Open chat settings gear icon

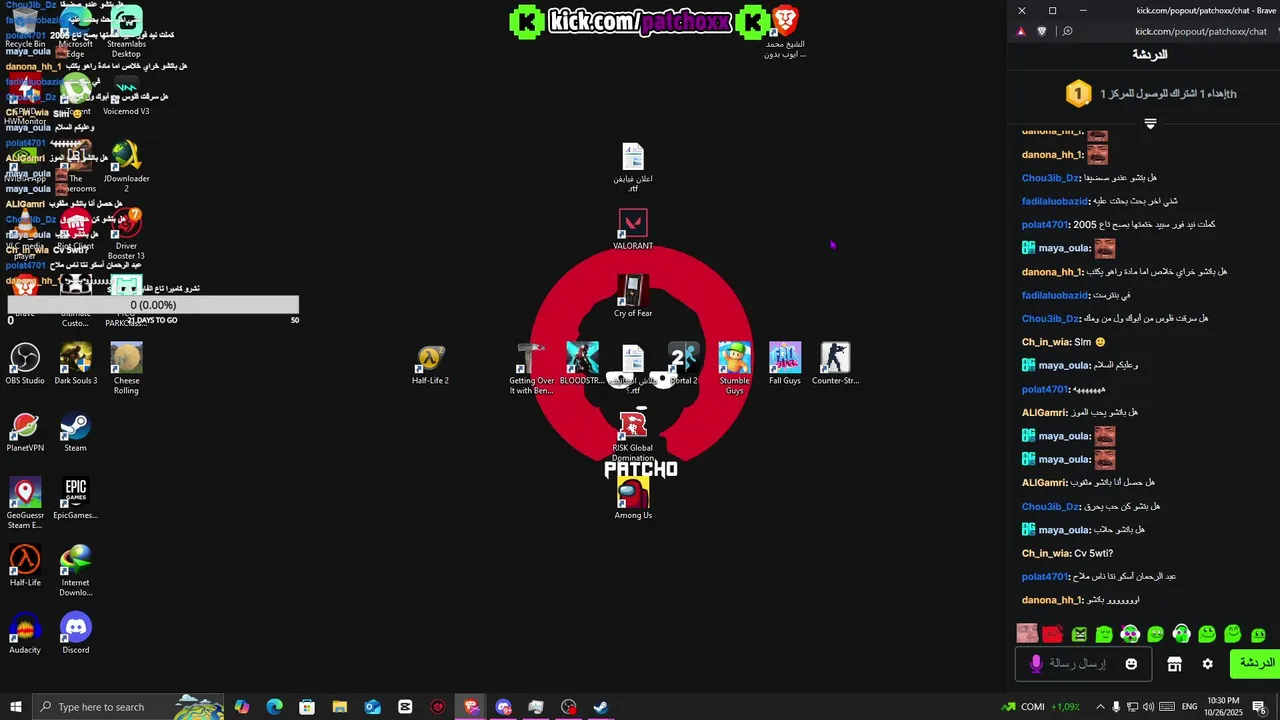tap(1207, 664)
